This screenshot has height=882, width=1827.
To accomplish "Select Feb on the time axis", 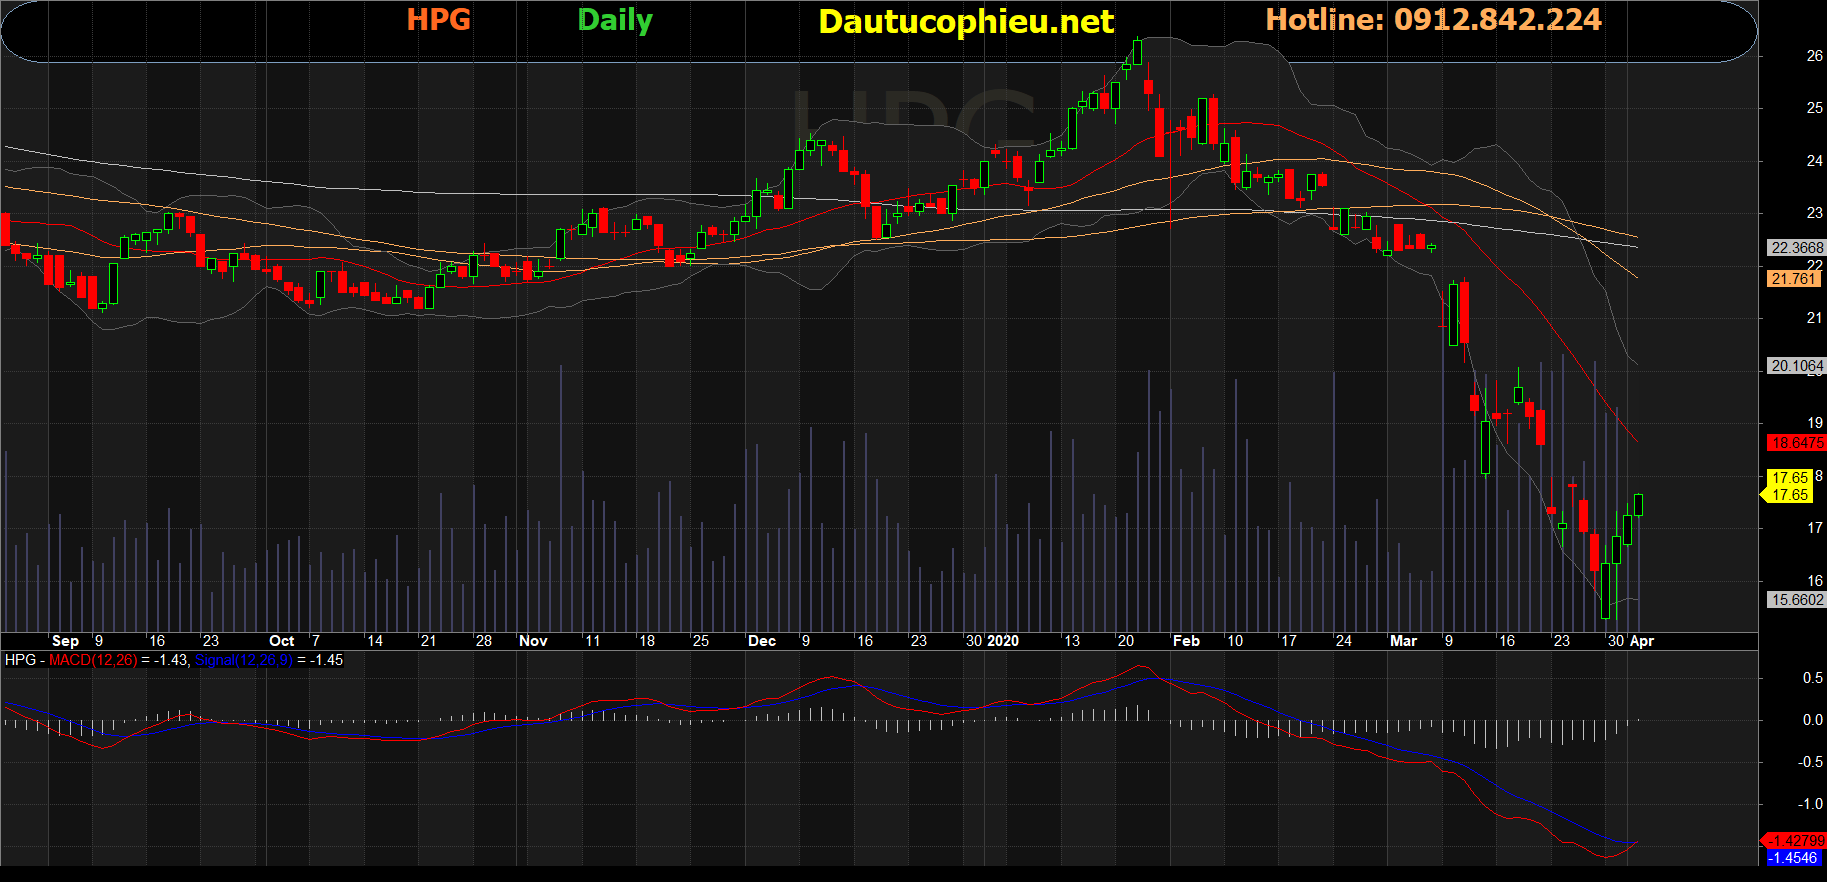I will [1186, 641].
